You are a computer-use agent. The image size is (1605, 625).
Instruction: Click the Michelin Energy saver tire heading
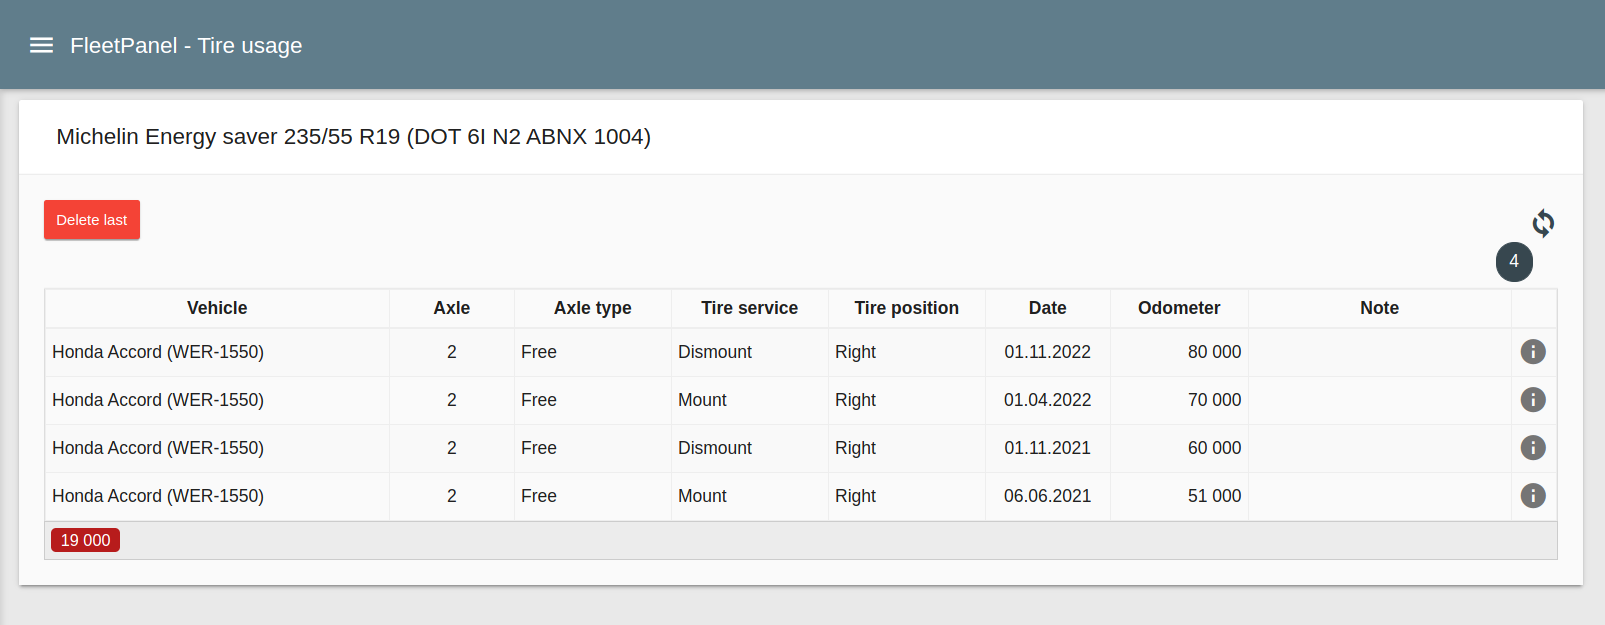pyautogui.click(x=353, y=137)
